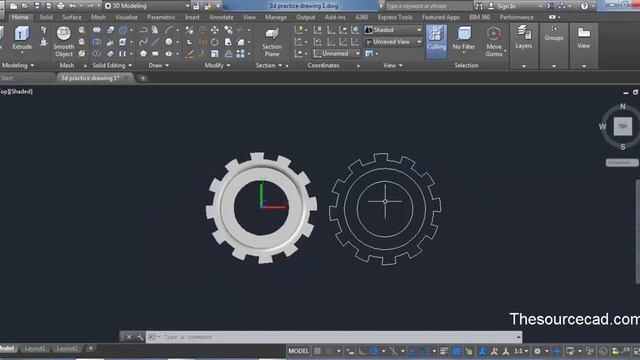The image size is (640, 360).
Task: Click the help question mark icon
Action: tap(584, 6)
